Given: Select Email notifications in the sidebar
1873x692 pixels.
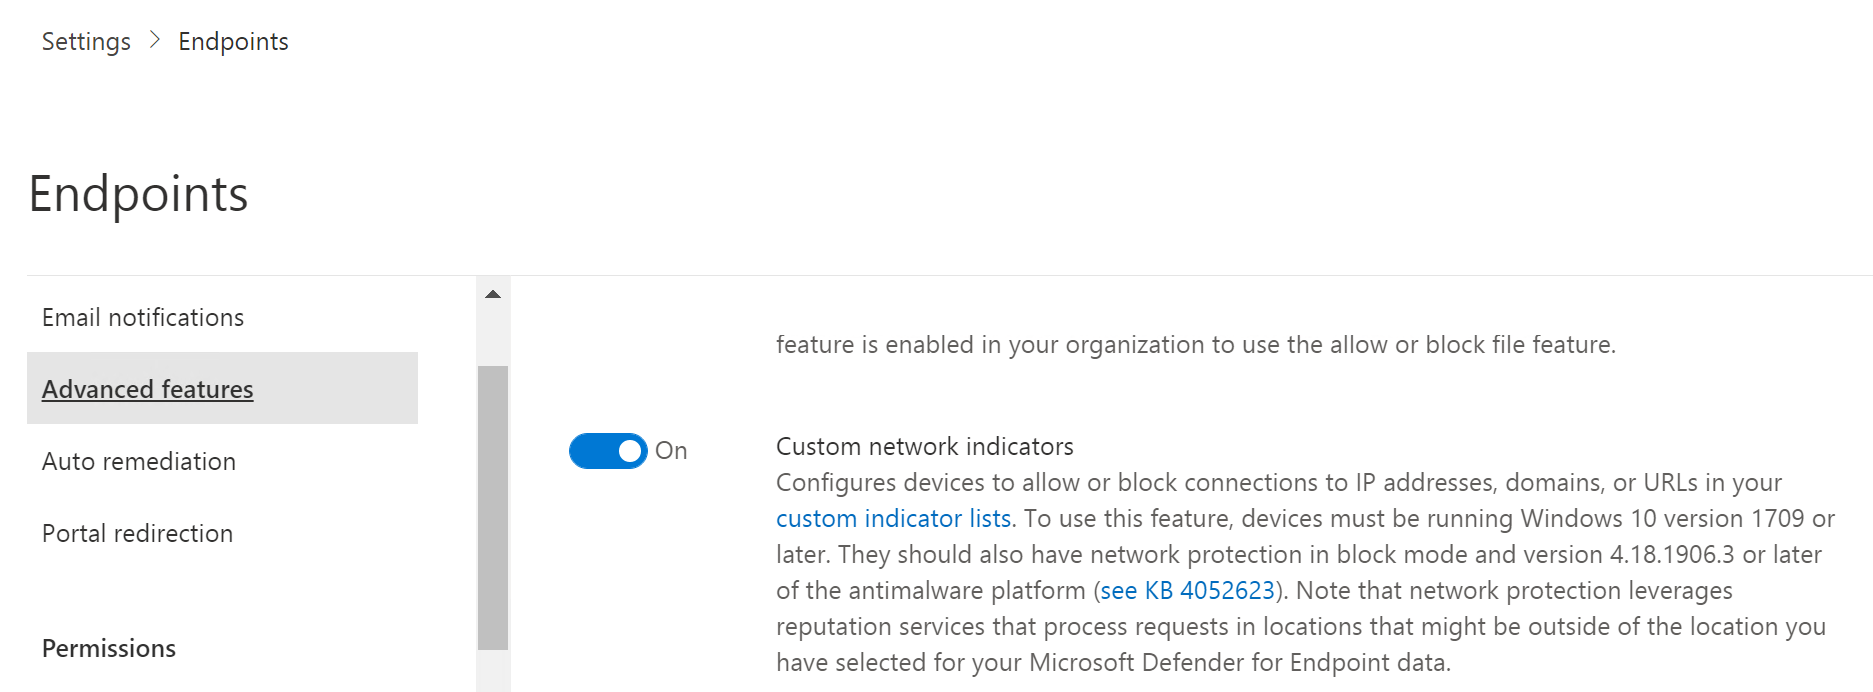Looking at the screenshot, I should point(142,317).
